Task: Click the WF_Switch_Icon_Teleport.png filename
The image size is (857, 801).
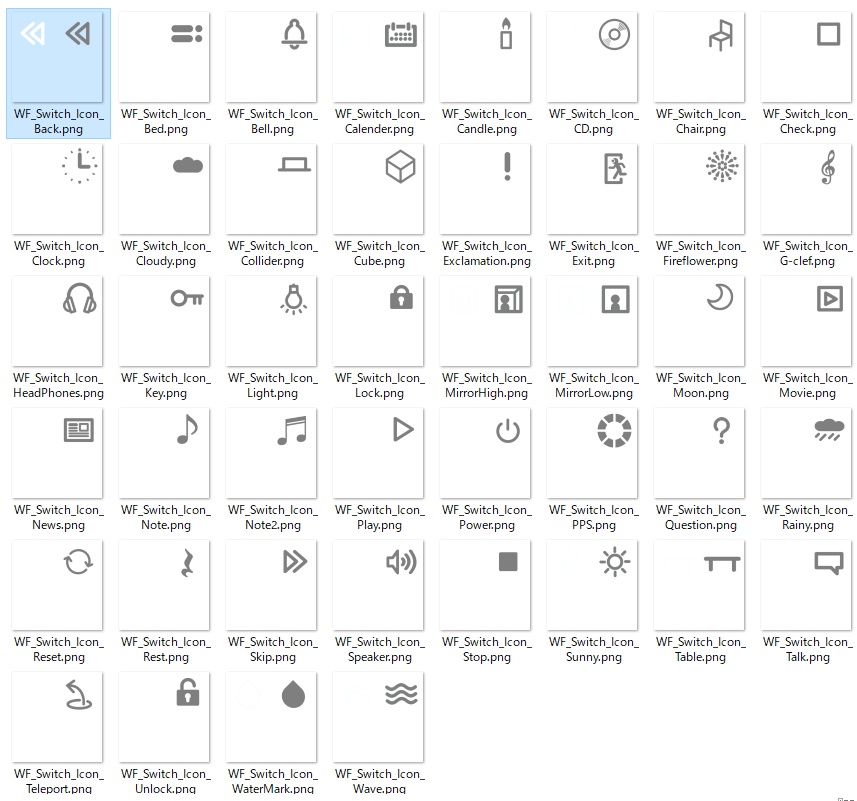Action: [58, 781]
